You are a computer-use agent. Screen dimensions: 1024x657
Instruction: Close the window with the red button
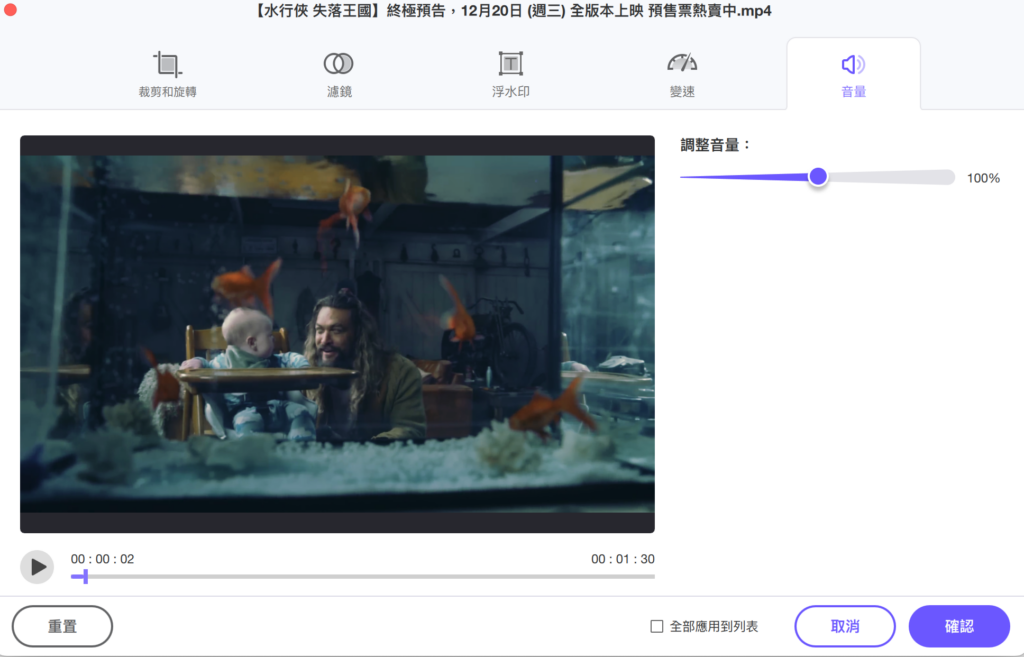tap(10, 10)
